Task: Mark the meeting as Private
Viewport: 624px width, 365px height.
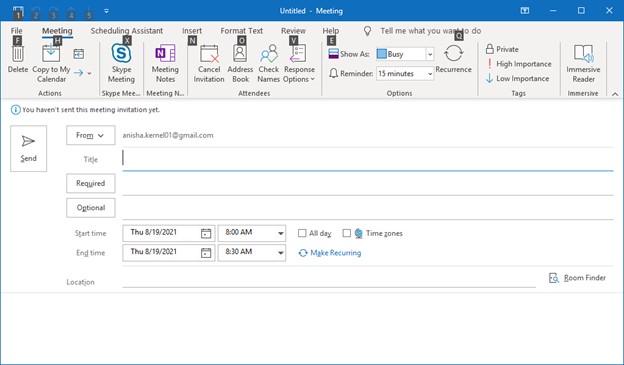Action: pos(502,49)
